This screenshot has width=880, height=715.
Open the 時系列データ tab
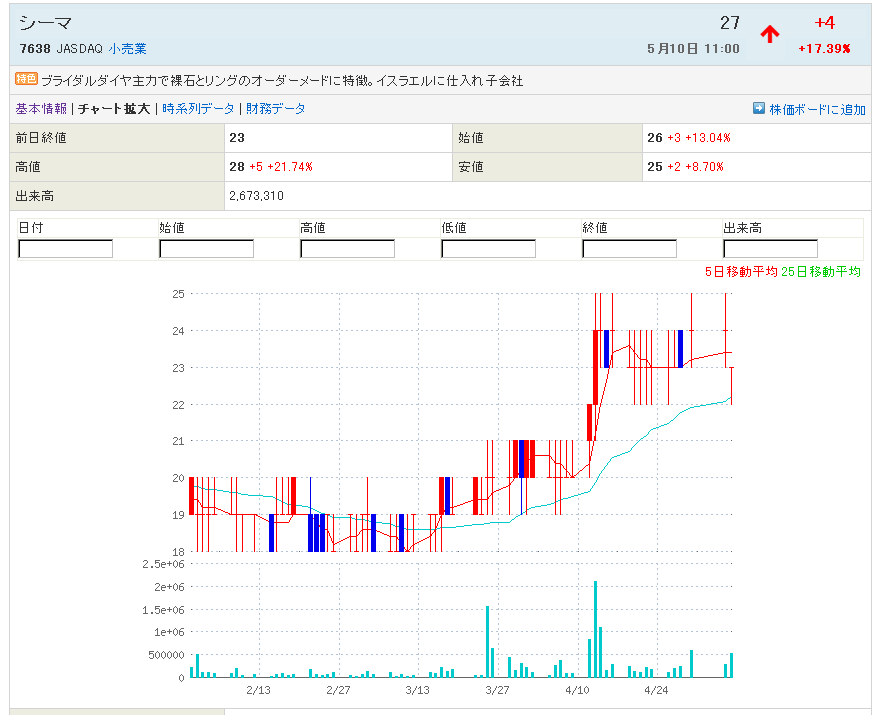198,108
